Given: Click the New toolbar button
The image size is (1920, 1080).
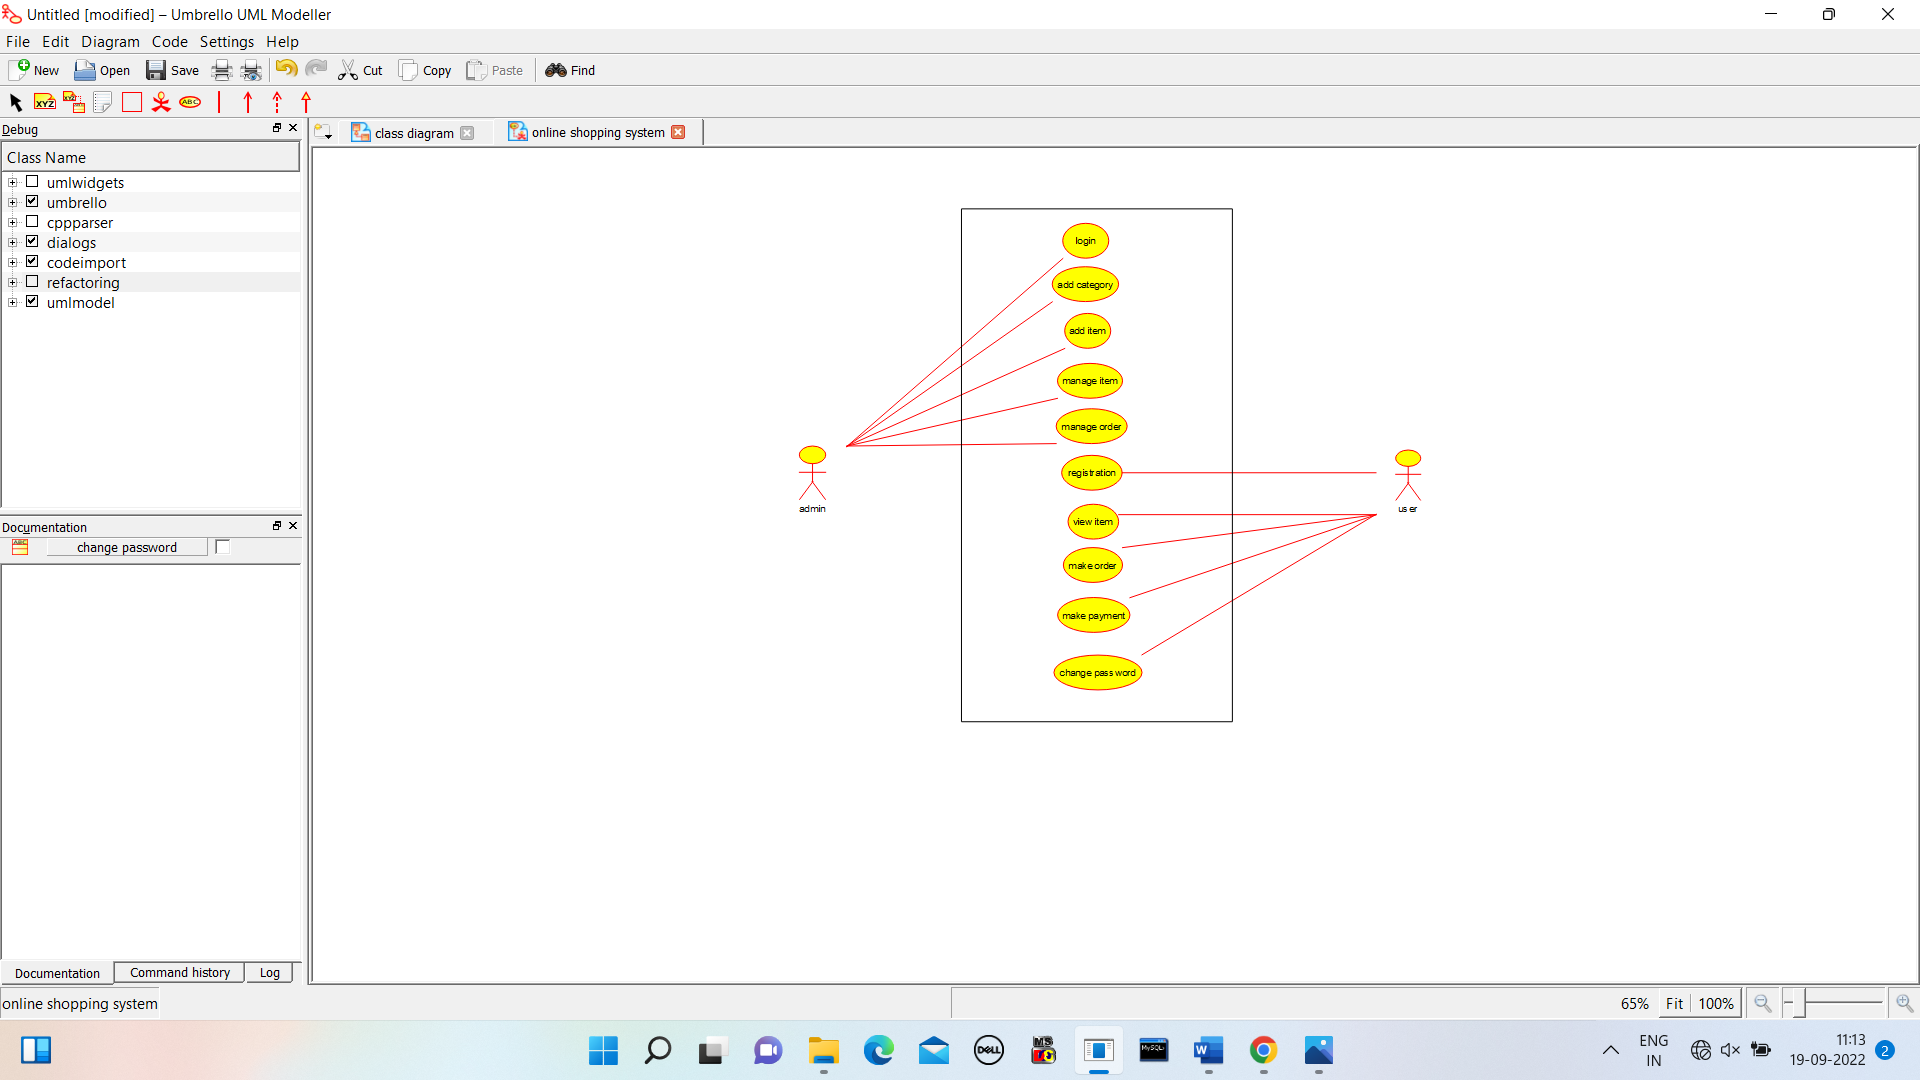Looking at the screenshot, I should 34,70.
